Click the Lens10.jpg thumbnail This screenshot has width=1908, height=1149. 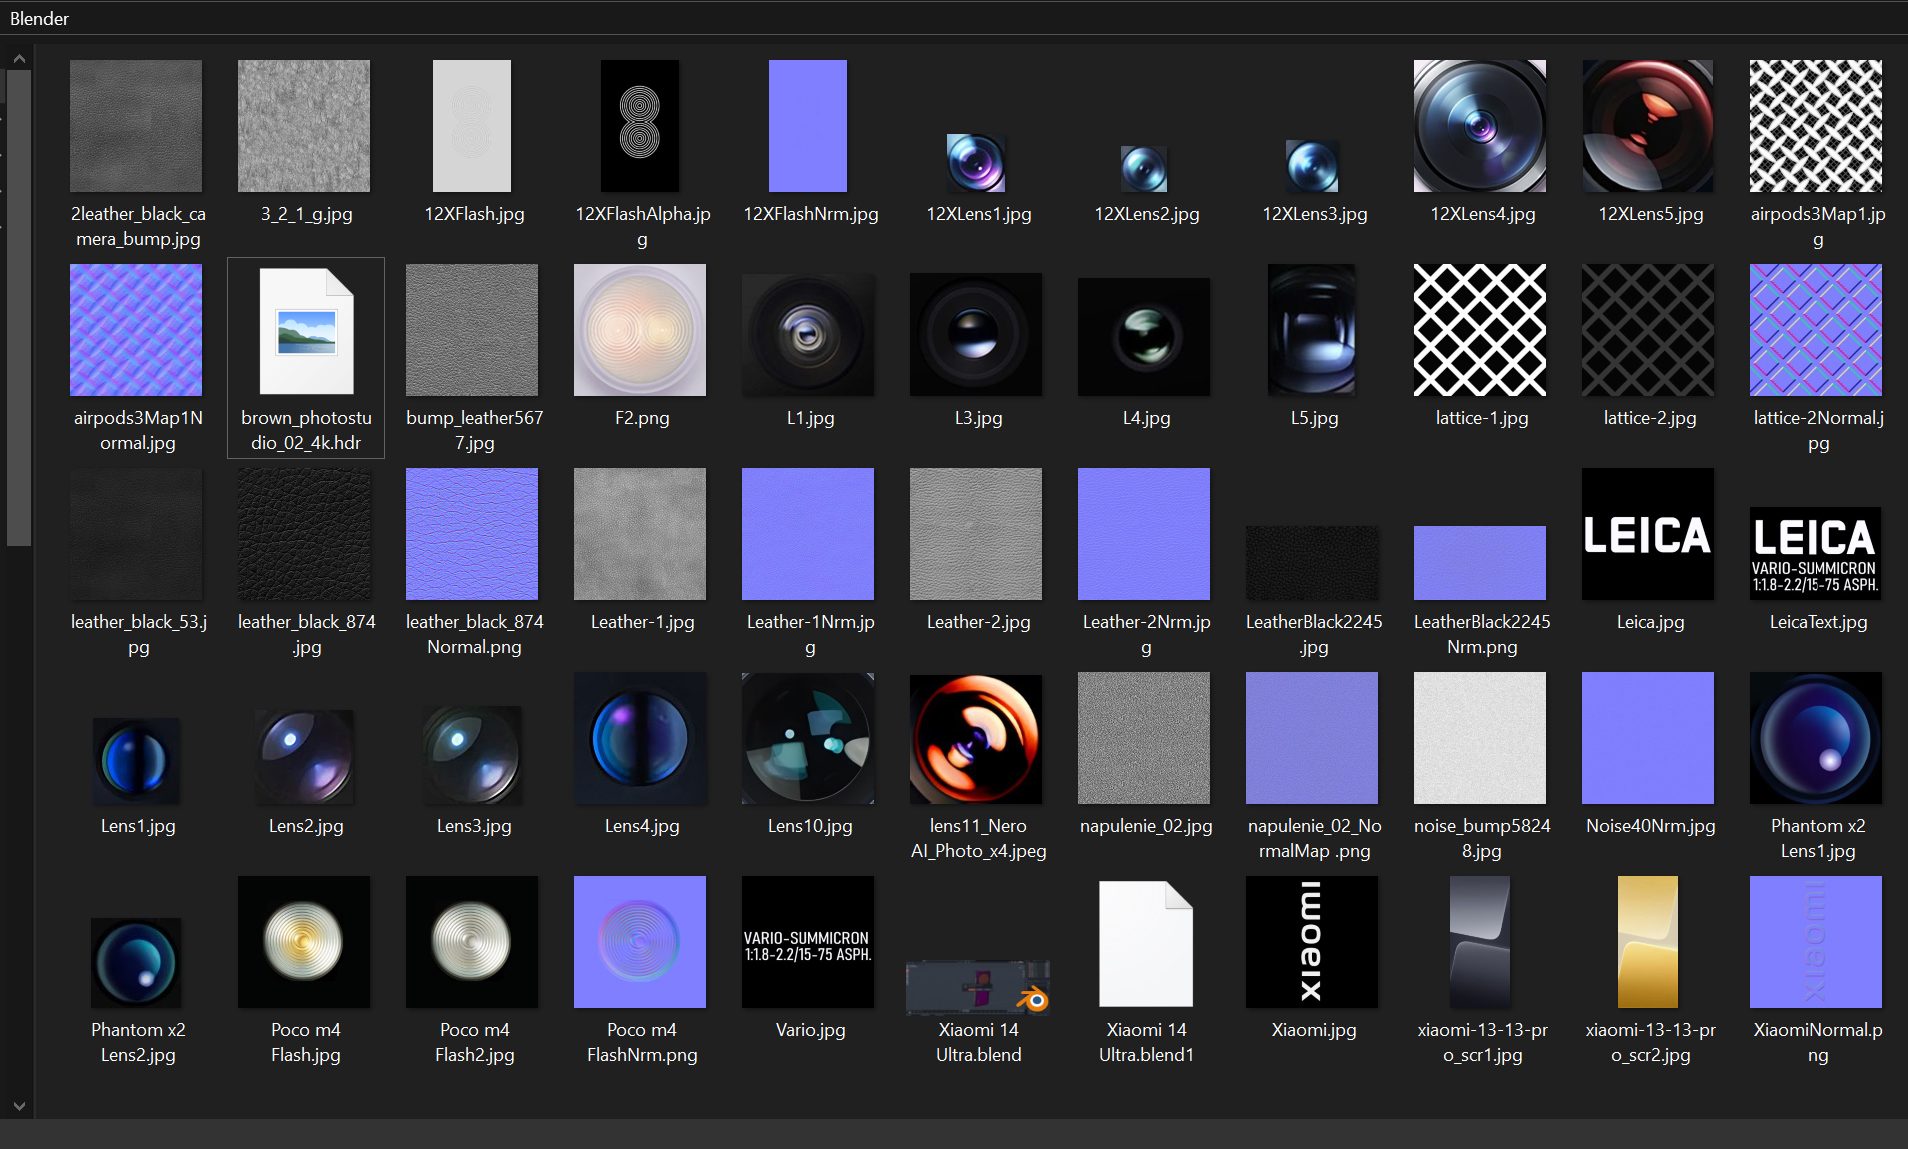click(x=808, y=739)
